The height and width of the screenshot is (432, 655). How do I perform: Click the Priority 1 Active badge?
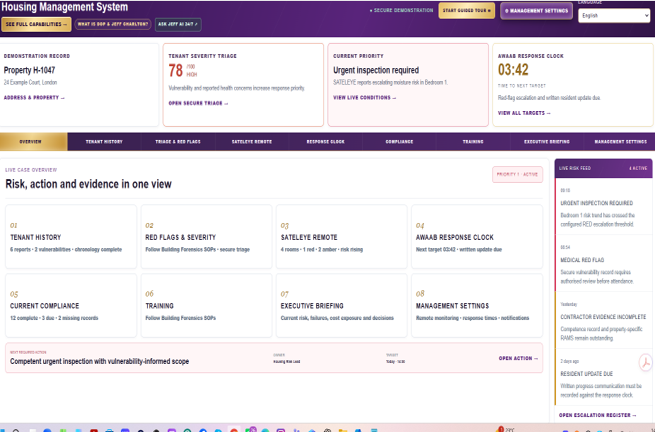coord(517,174)
